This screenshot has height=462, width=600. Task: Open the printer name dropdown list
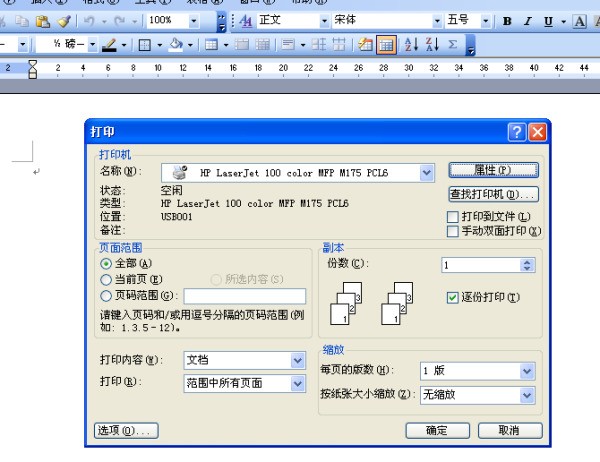(427, 173)
